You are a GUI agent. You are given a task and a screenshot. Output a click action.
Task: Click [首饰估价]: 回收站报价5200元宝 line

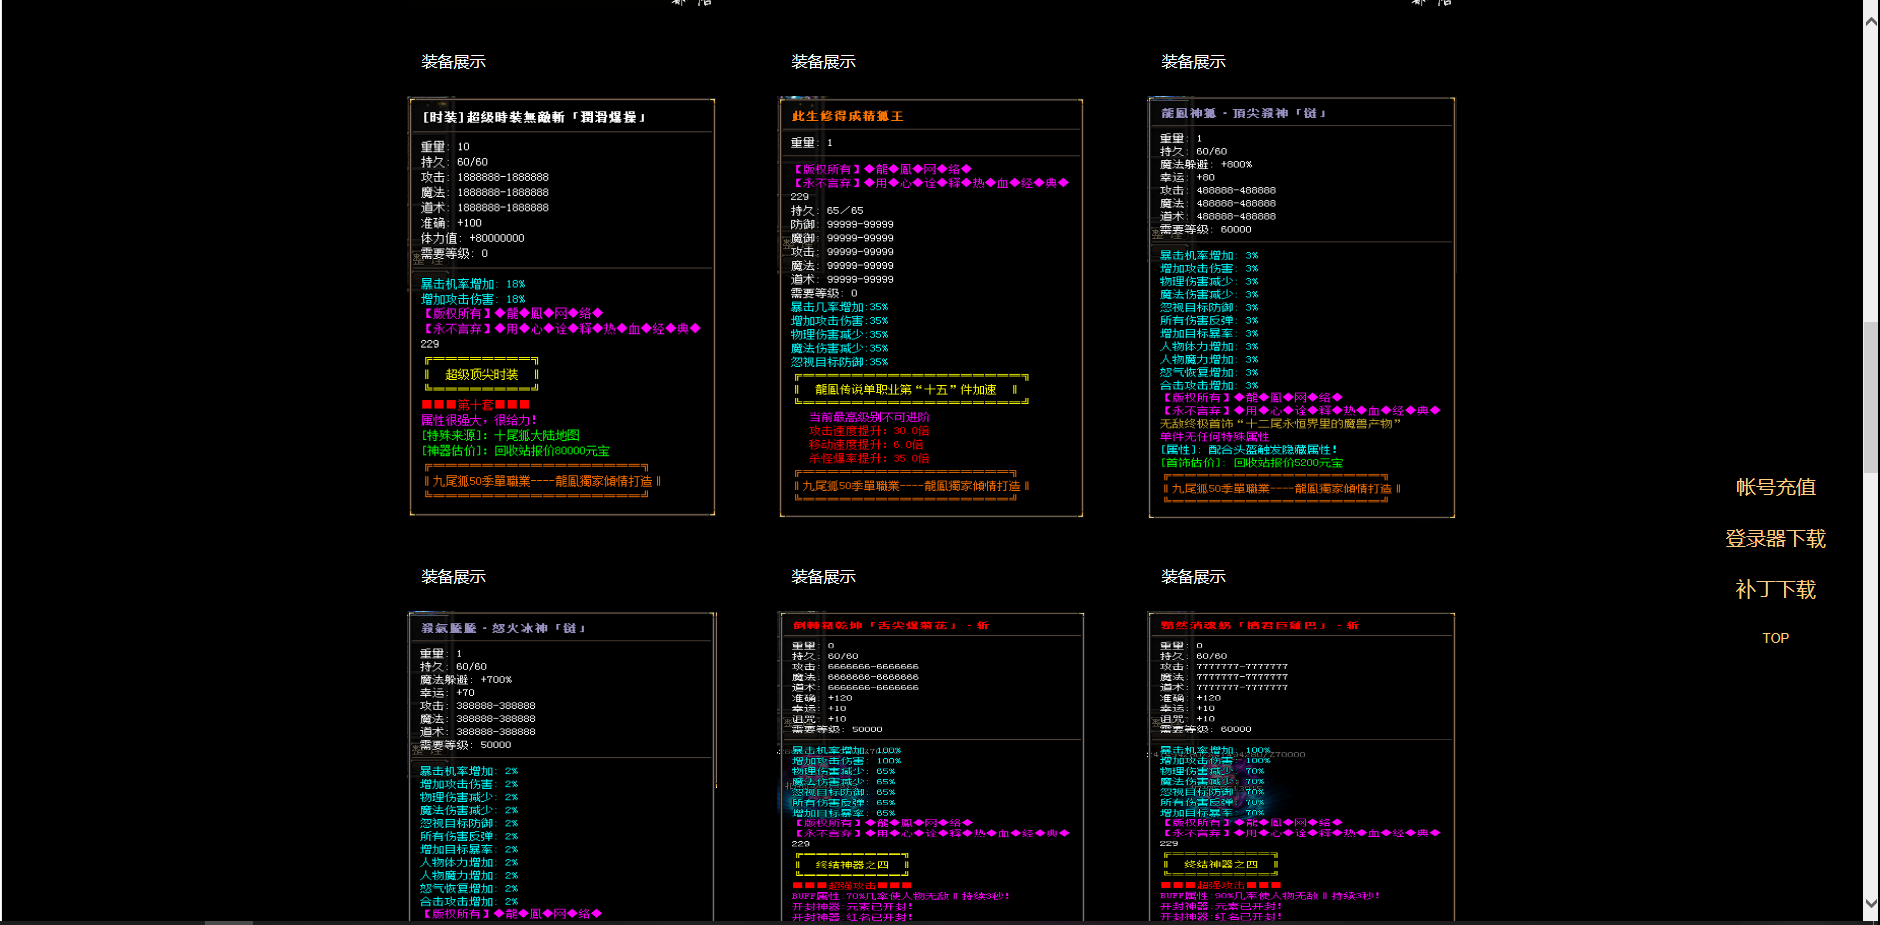[x=1251, y=463]
